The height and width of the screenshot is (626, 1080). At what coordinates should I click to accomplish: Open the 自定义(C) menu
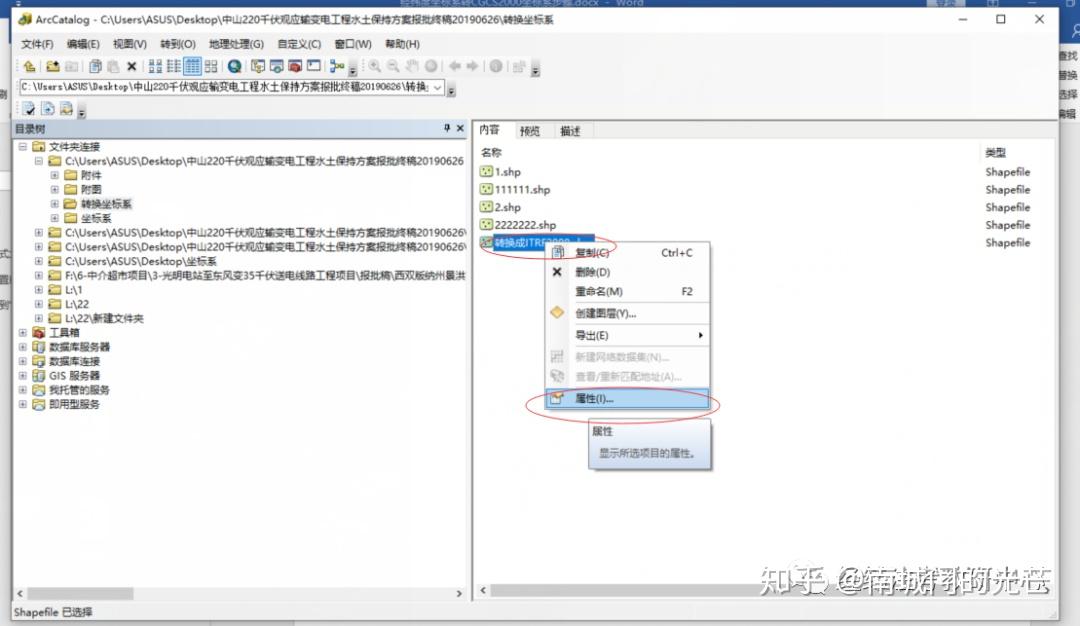[x=299, y=44]
